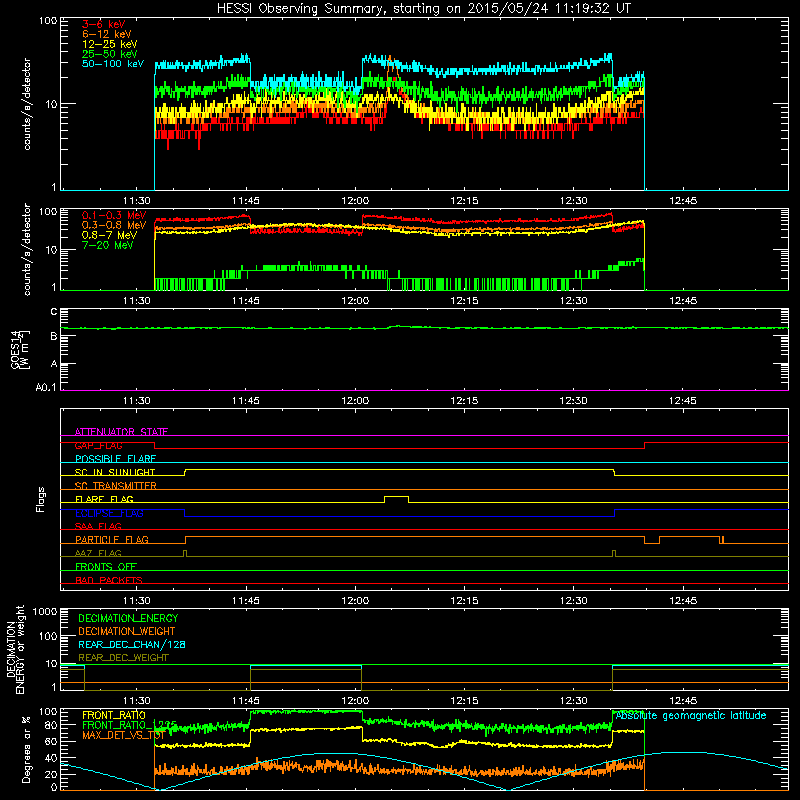Click the vertical Flags axis title
The width and height of the screenshot is (800, 800).
coord(40,499)
